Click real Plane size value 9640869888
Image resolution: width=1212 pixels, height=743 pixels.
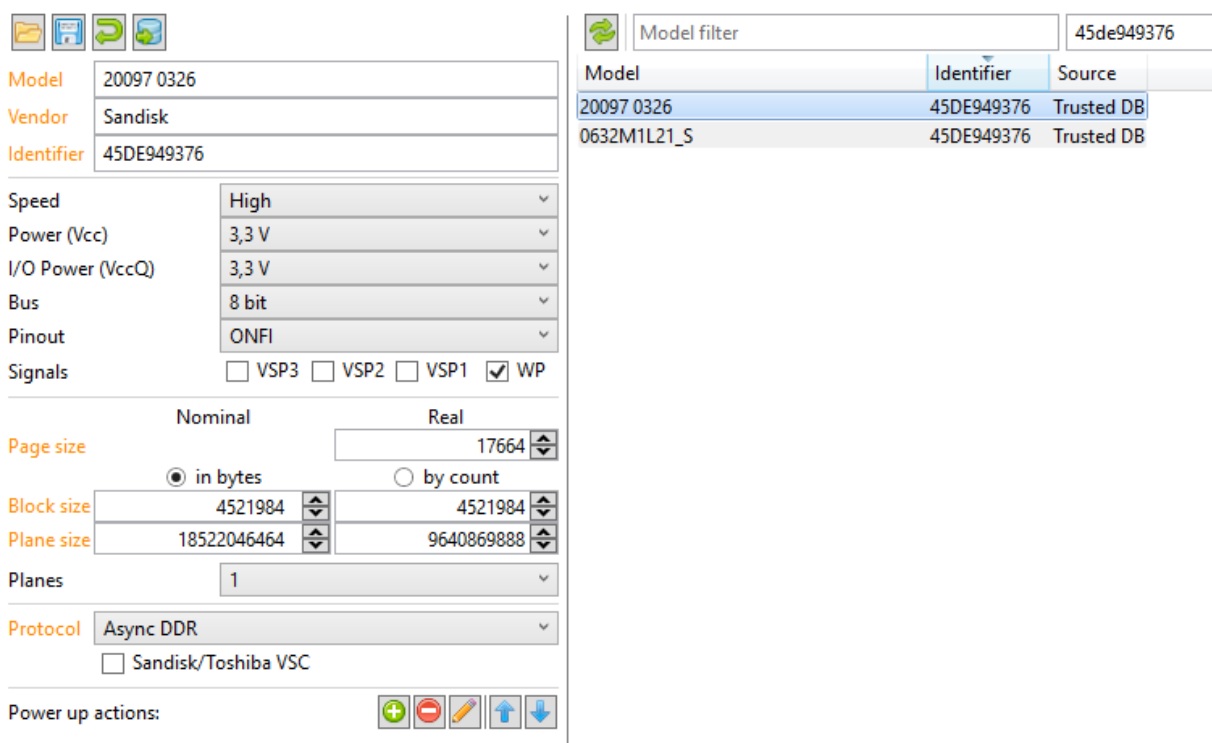pos(479,540)
